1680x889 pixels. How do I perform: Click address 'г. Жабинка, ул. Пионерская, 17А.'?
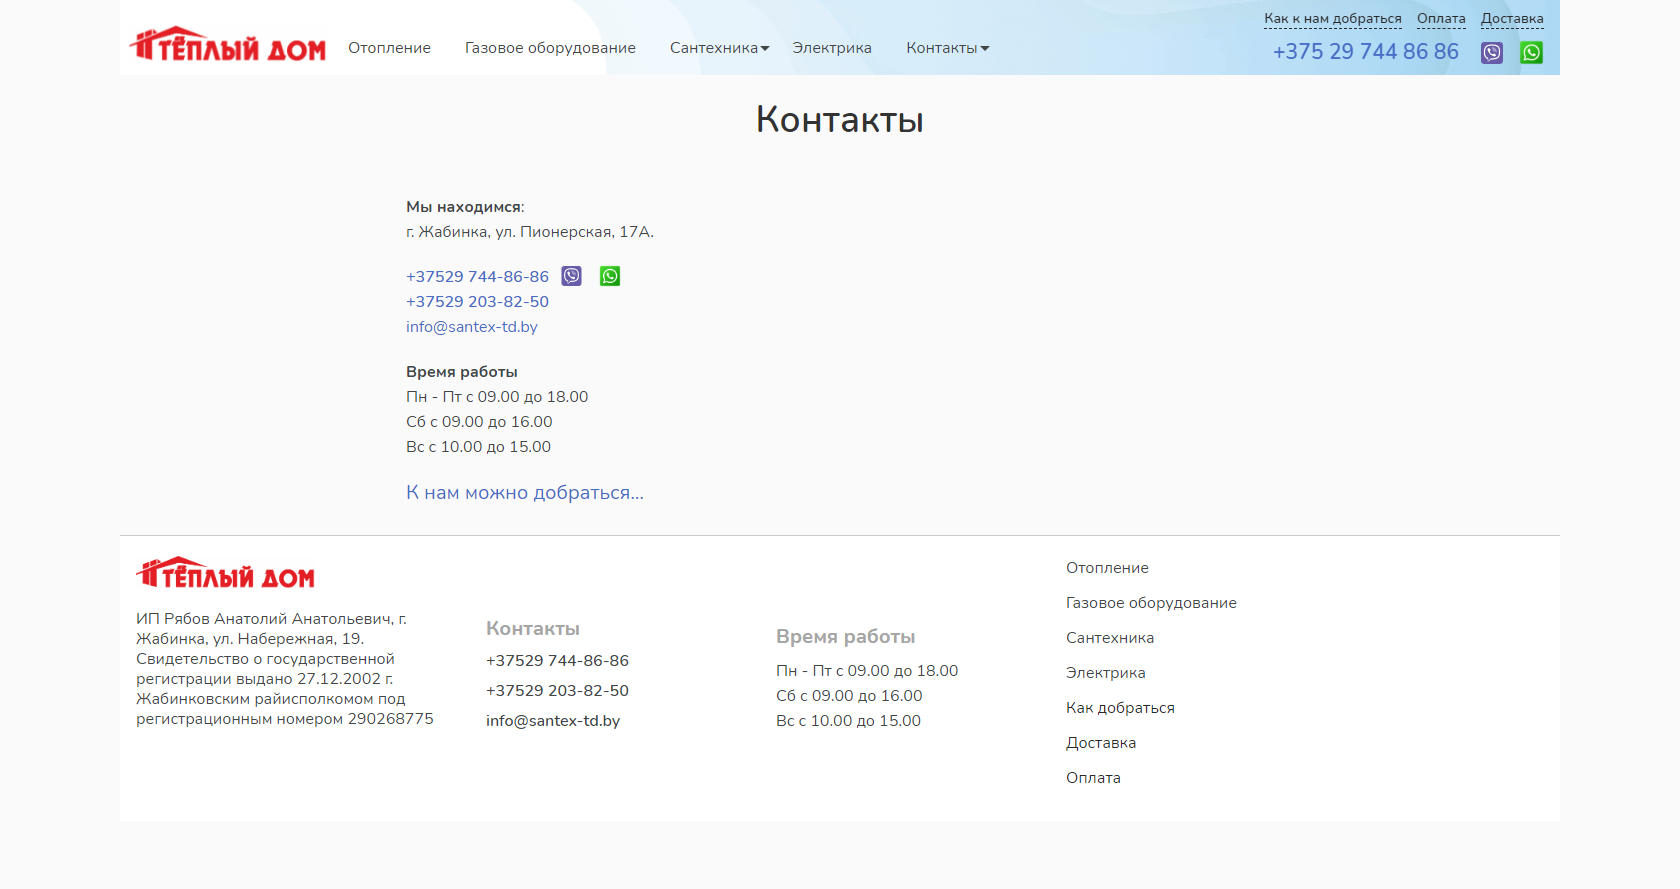click(530, 232)
